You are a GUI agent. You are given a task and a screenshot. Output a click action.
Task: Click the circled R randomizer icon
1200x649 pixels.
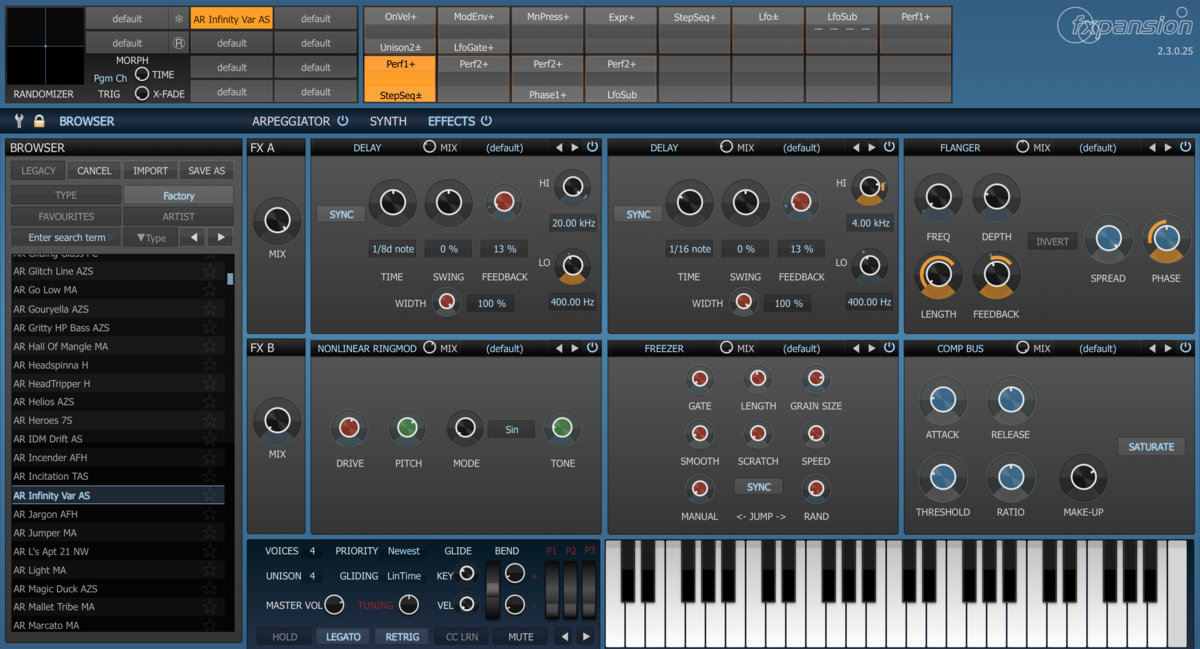point(178,43)
